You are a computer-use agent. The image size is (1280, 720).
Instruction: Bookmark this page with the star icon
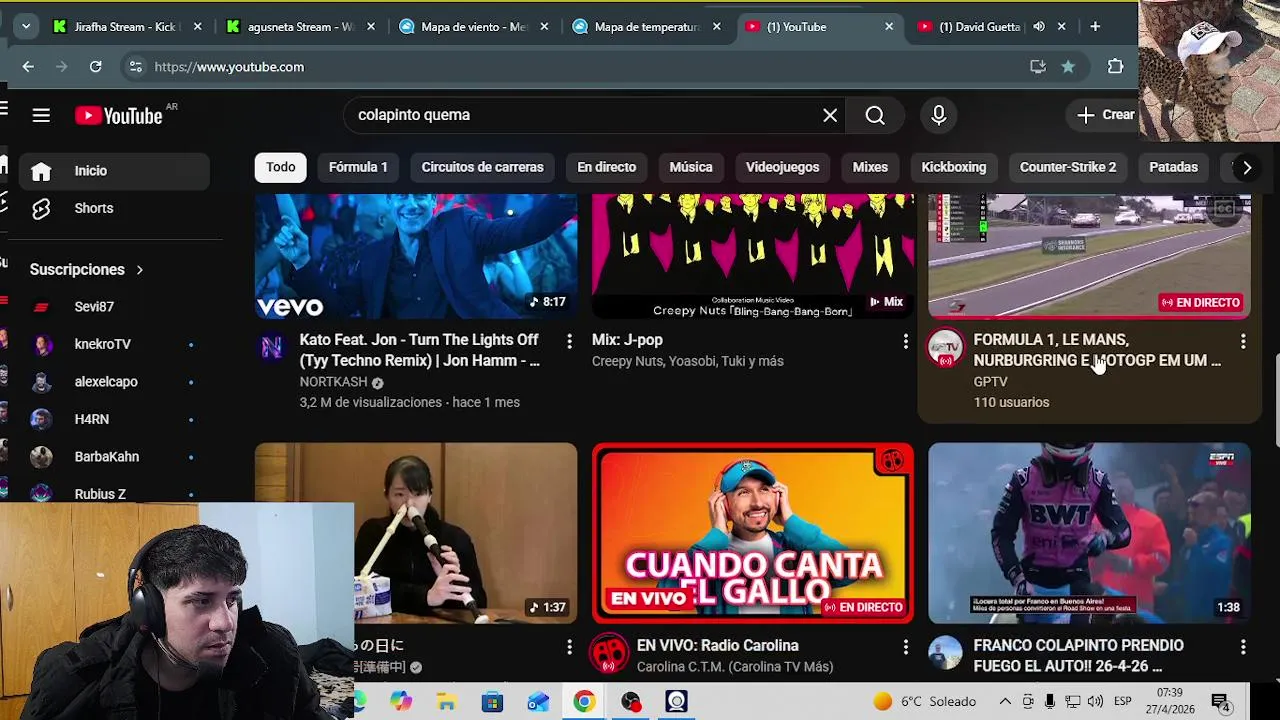[1068, 67]
